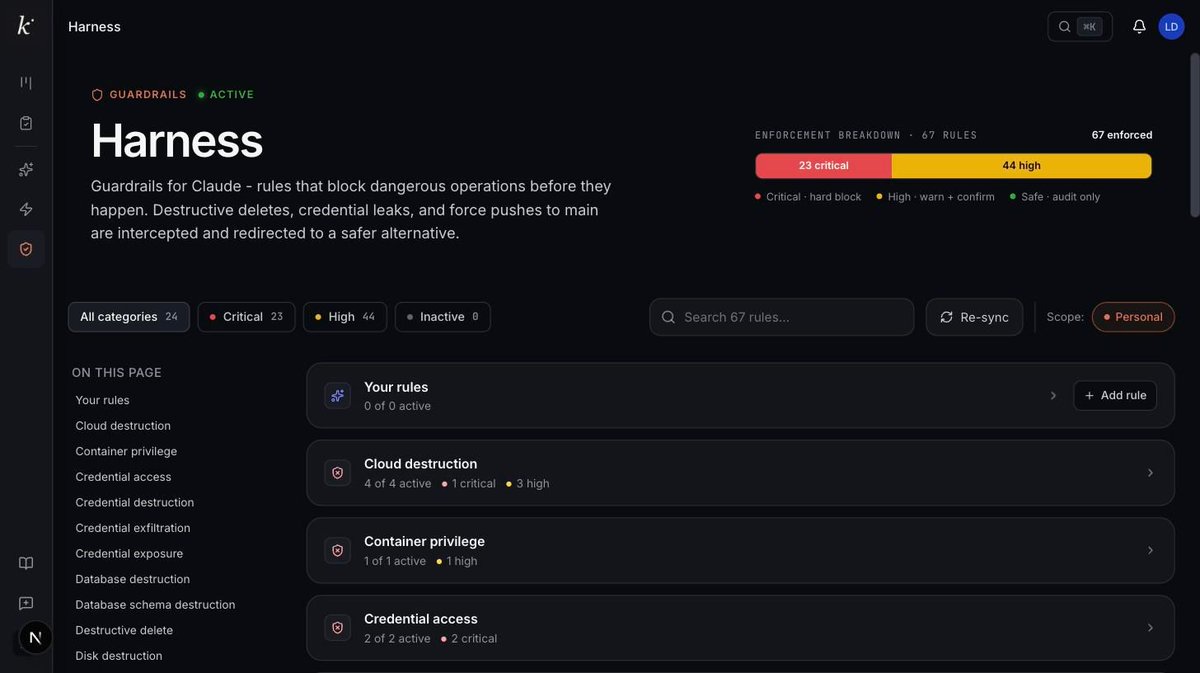Image resolution: width=1200 pixels, height=673 pixels.
Task: Toggle the Inactive 0 filter
Action: [443, 317]
